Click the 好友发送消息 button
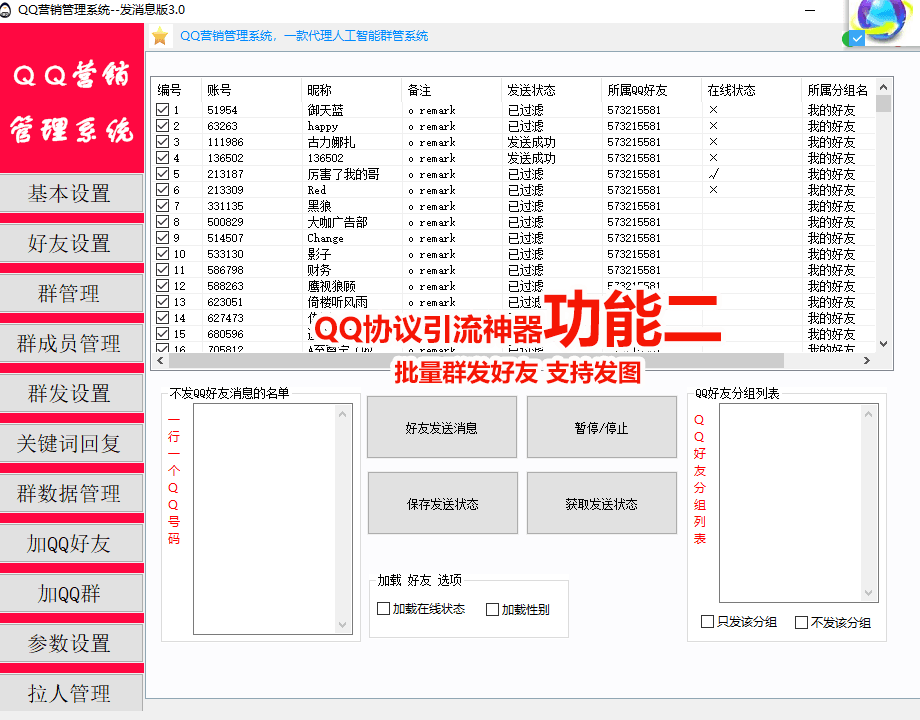The width and height of the screenshot is (920, 720). (x=442, y=427)
